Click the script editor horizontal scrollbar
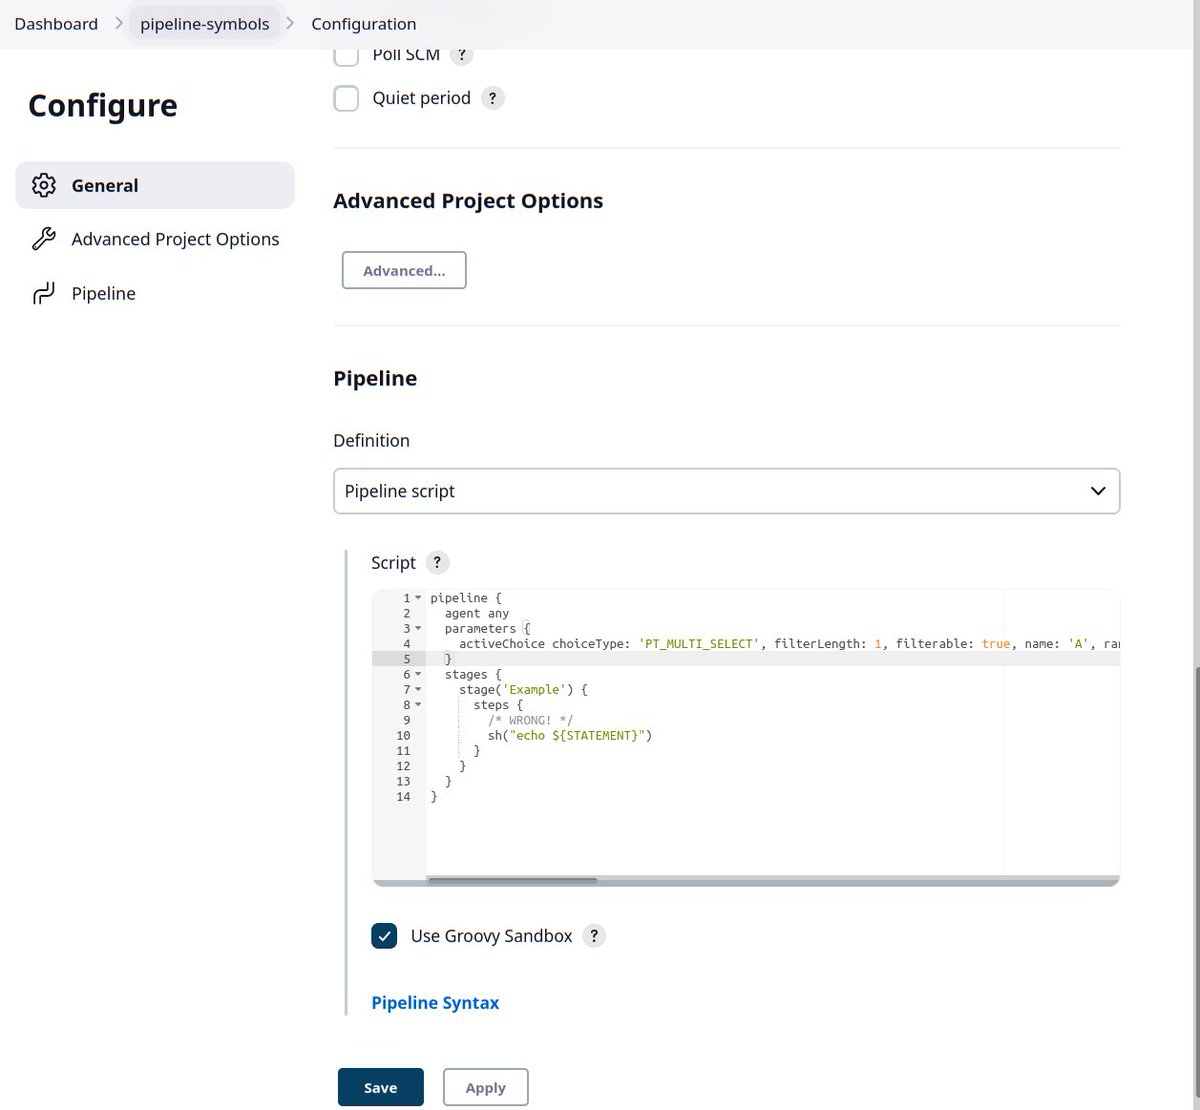 click(x=512, y=881)
